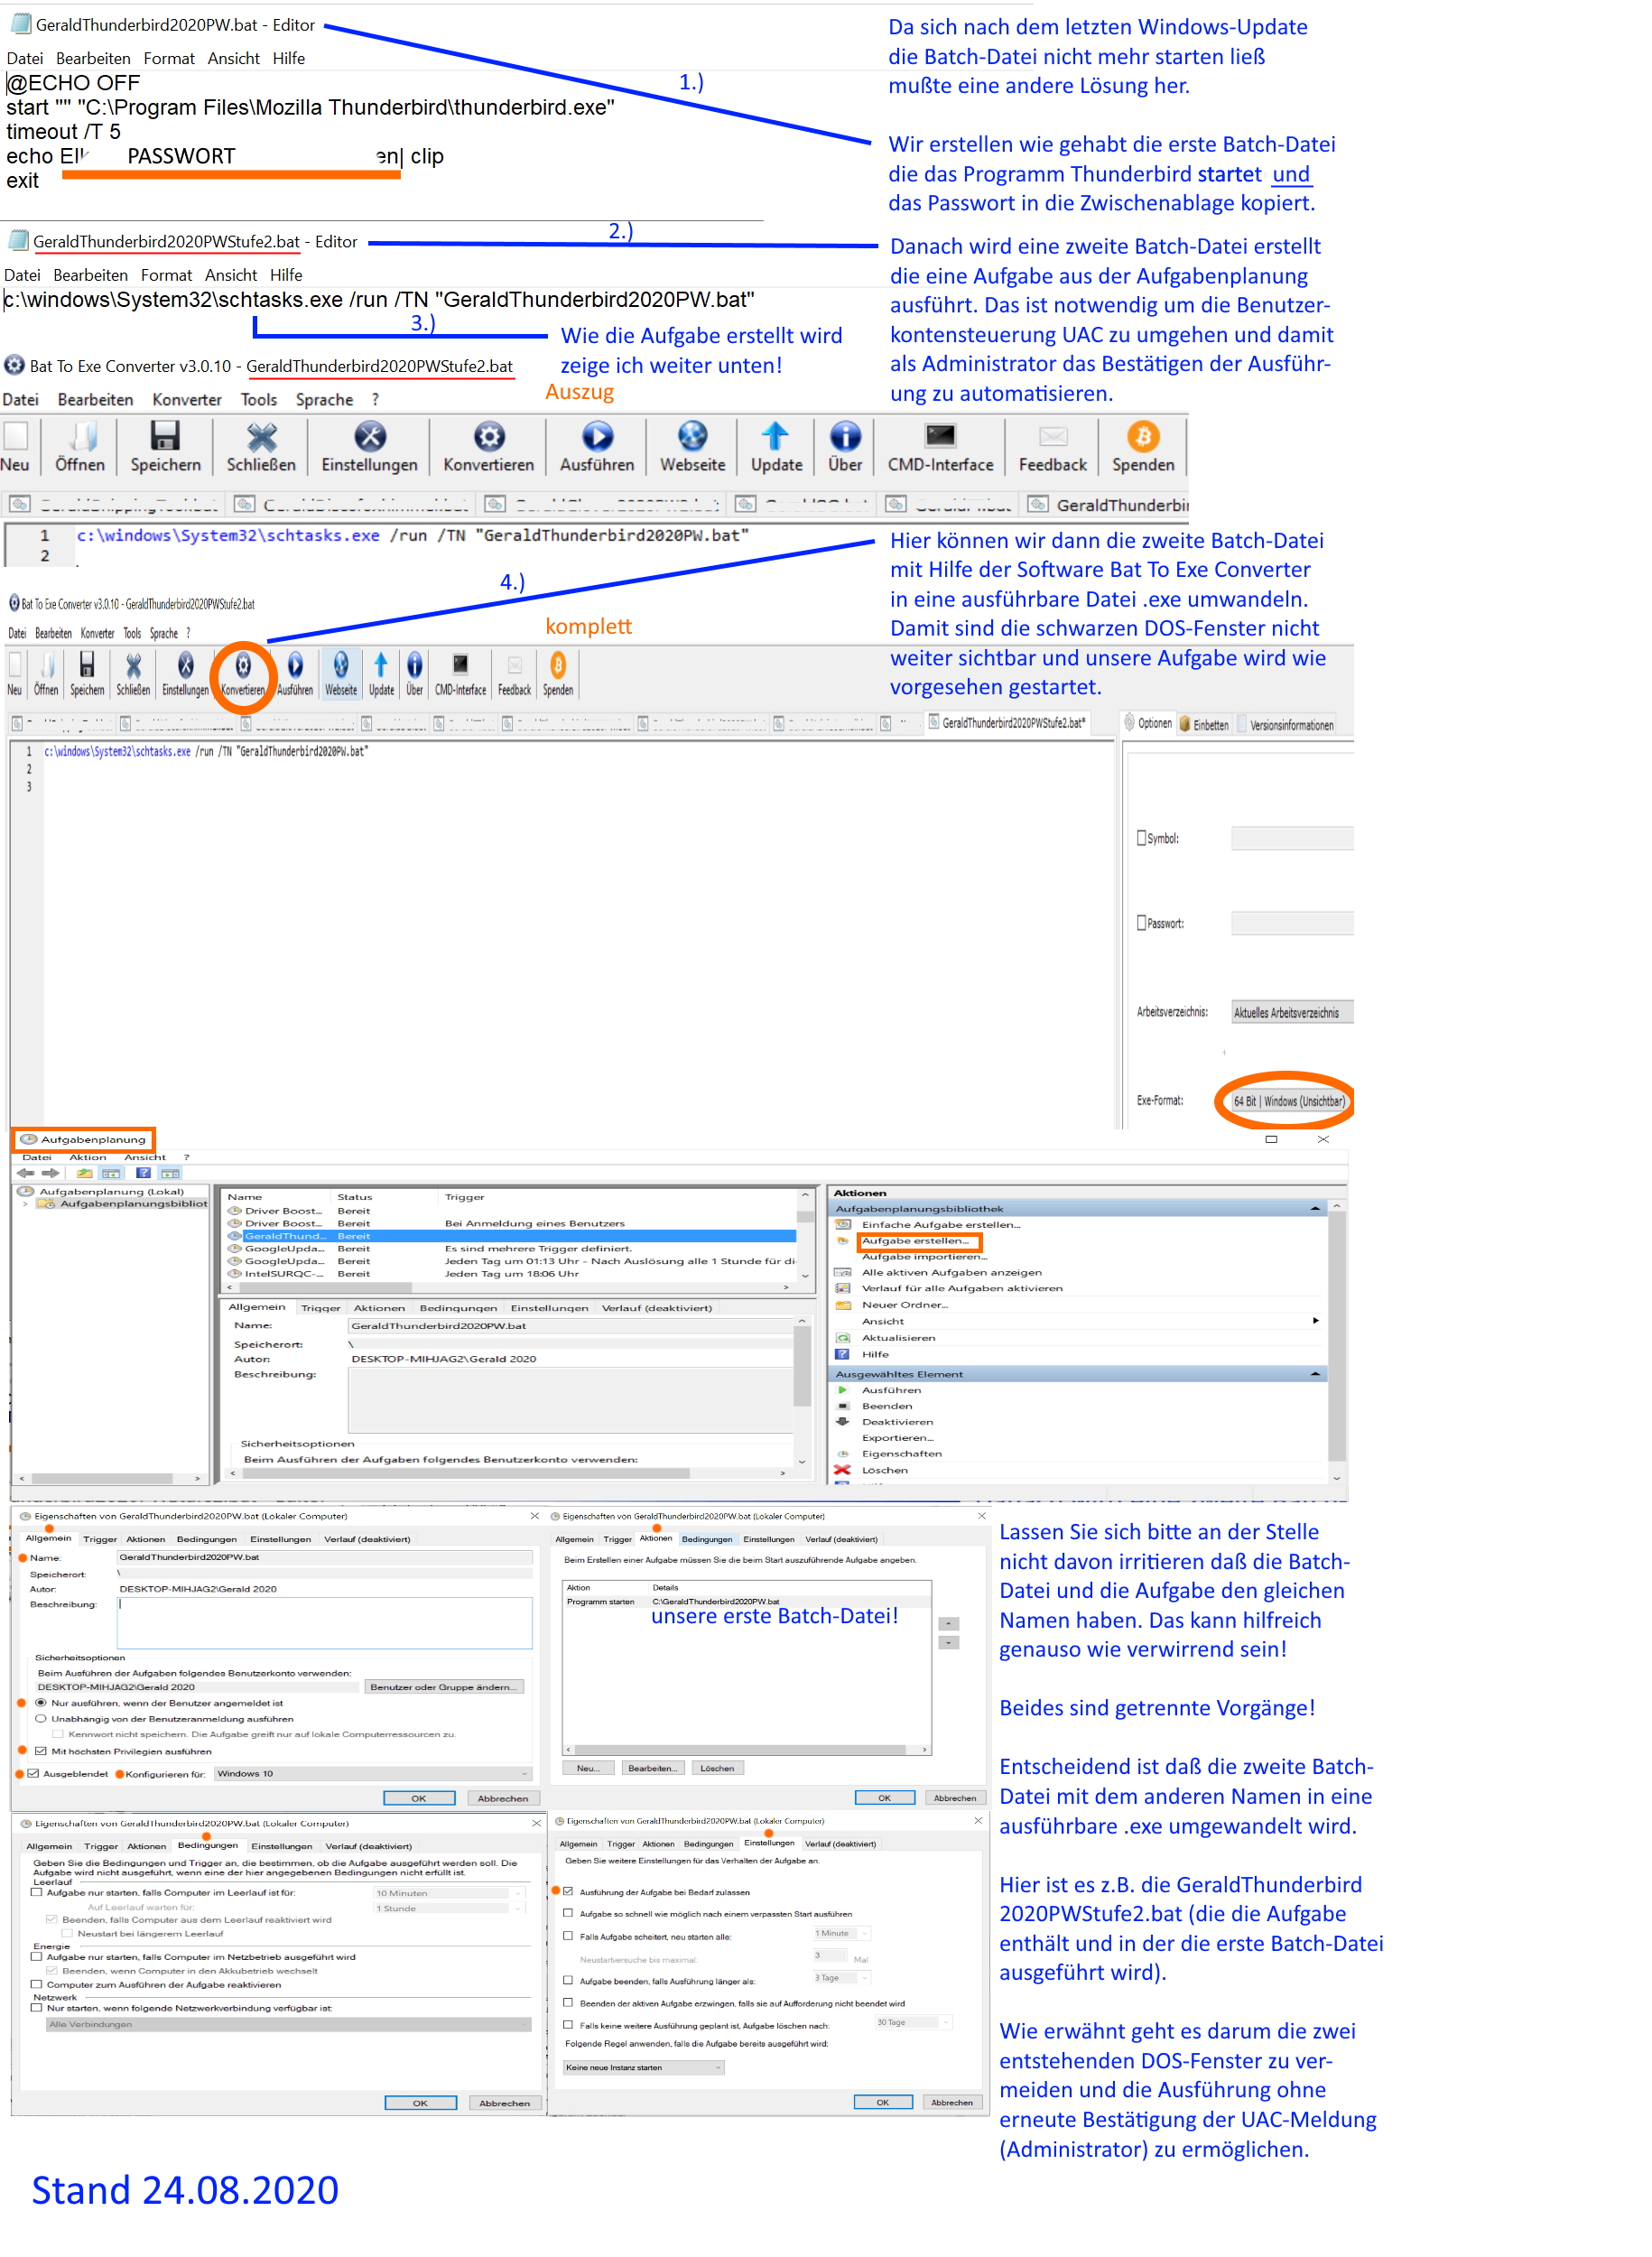Select 'Nur ausführen, wenn der Benutzer angemeldet ist'
1652x2257 pixels.
pos(41,1702)
